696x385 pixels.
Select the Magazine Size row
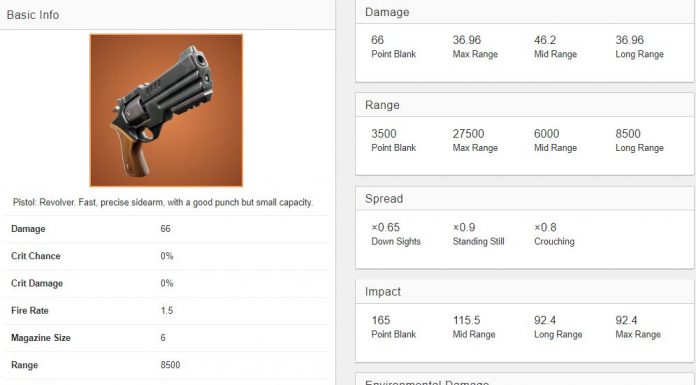coord(166,338)
